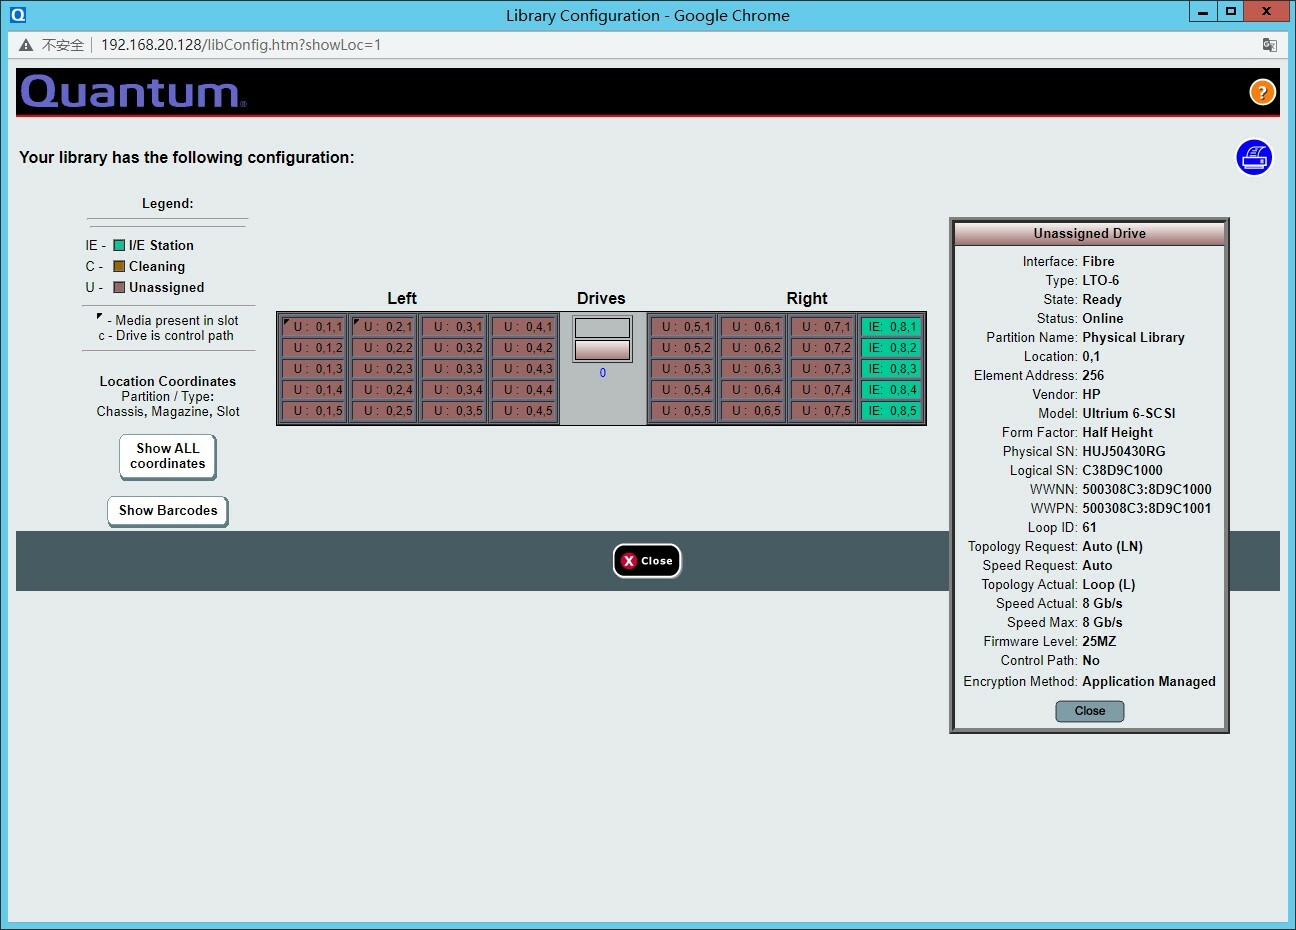Click the Logical SN value C38D9C1000
The height and width of the screenshot is (930, 1296).
[x=1122, y=471]
